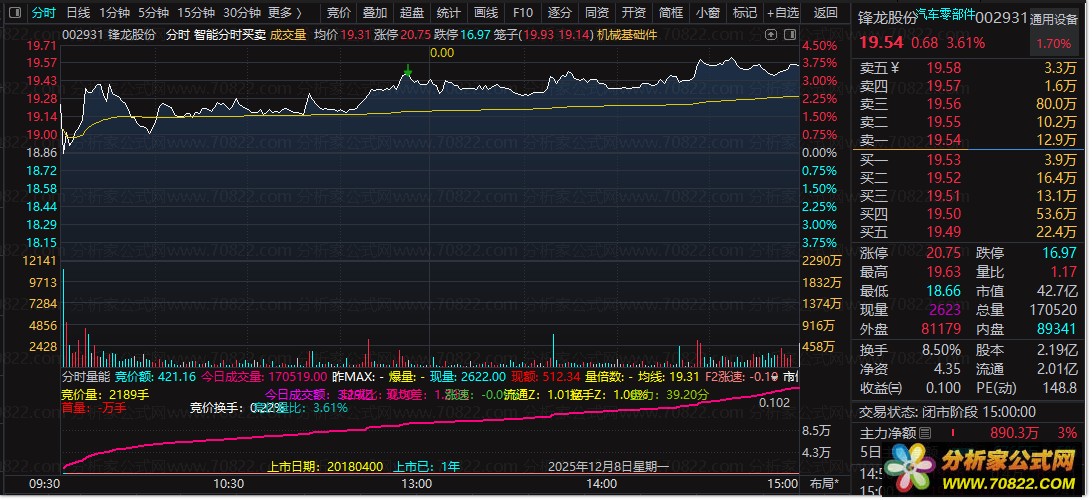The width and height of the screenshot is (1092, 500).
Task: Toggle the 简框 simple frame mode
Action: [671, 13]
